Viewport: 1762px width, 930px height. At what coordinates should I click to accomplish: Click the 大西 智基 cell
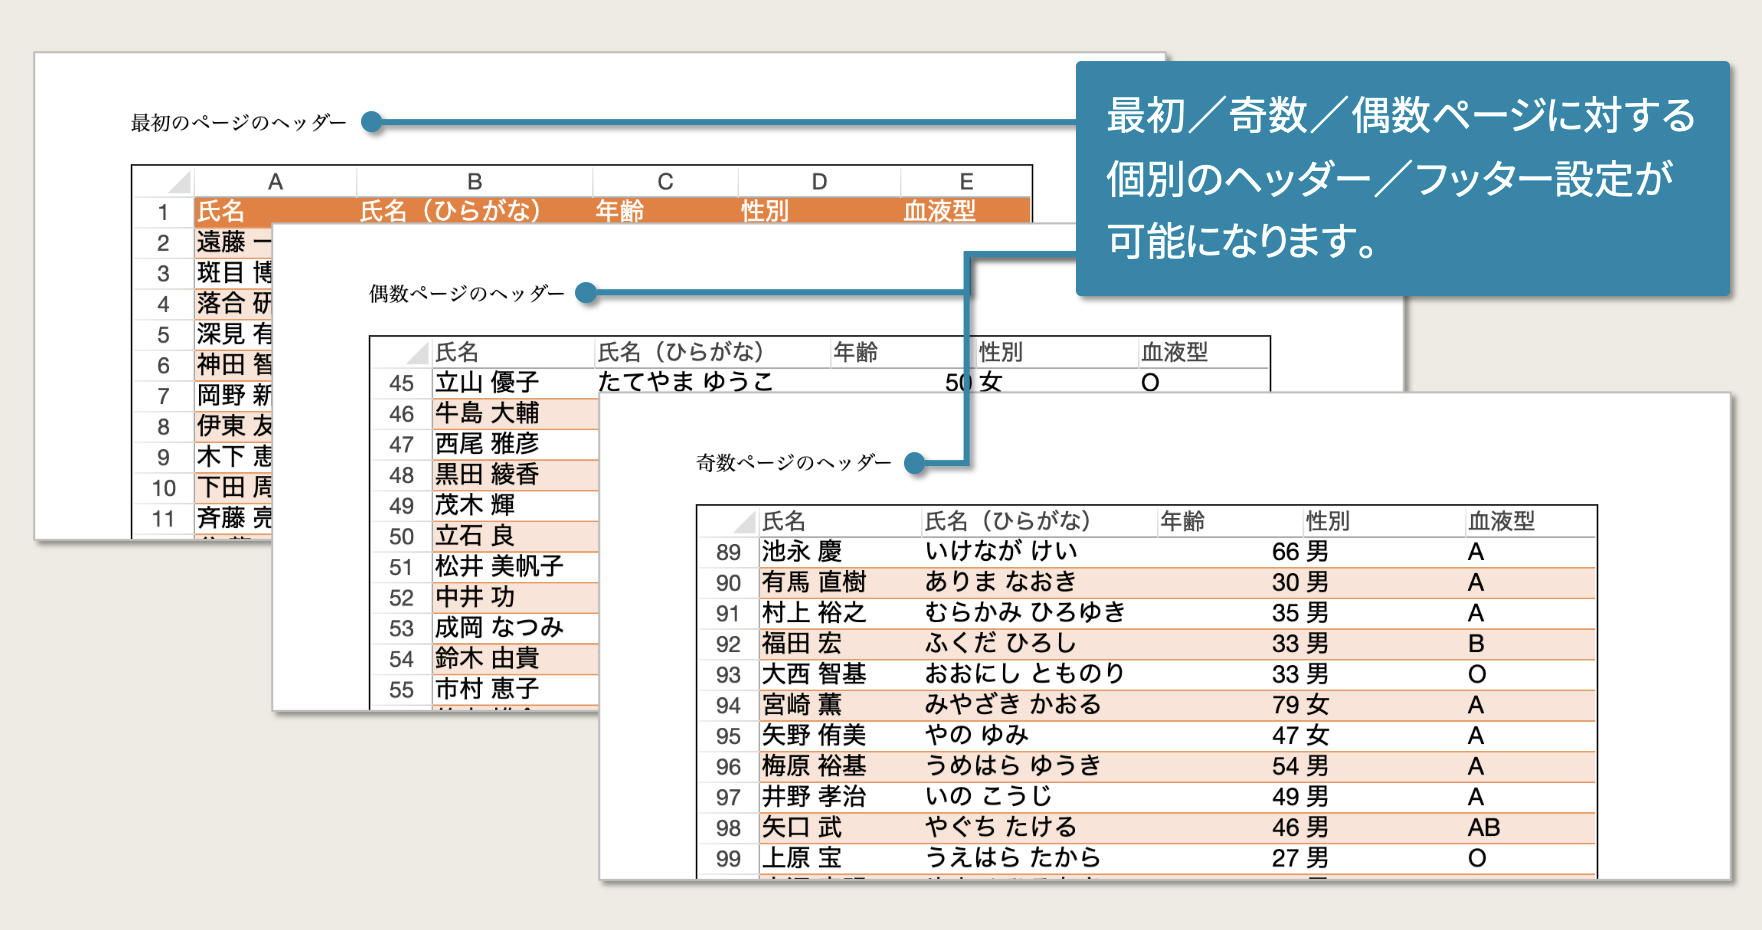click(x=840, y=674)
